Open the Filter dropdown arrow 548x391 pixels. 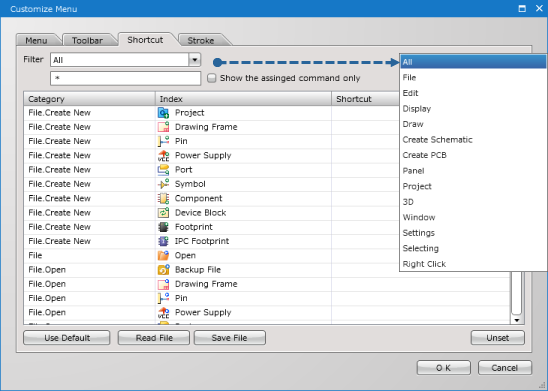195,60
